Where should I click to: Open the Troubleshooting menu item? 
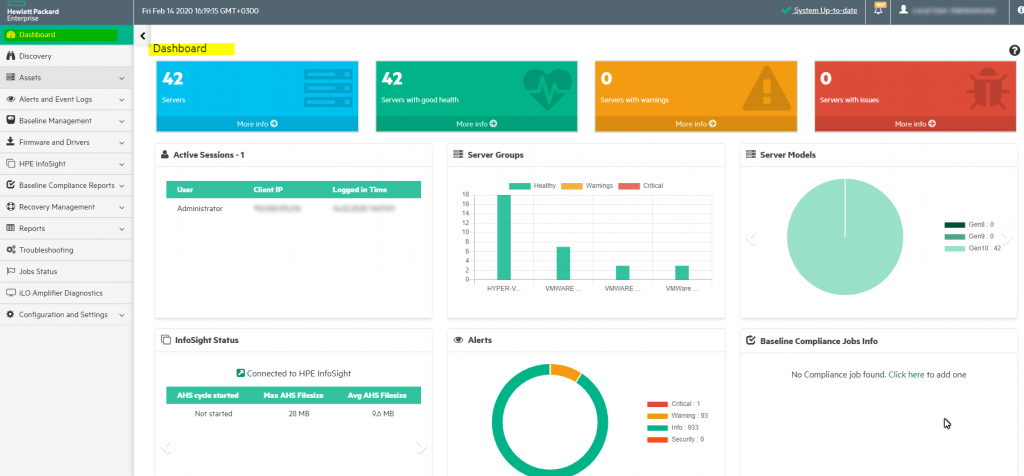coord(65,250)
